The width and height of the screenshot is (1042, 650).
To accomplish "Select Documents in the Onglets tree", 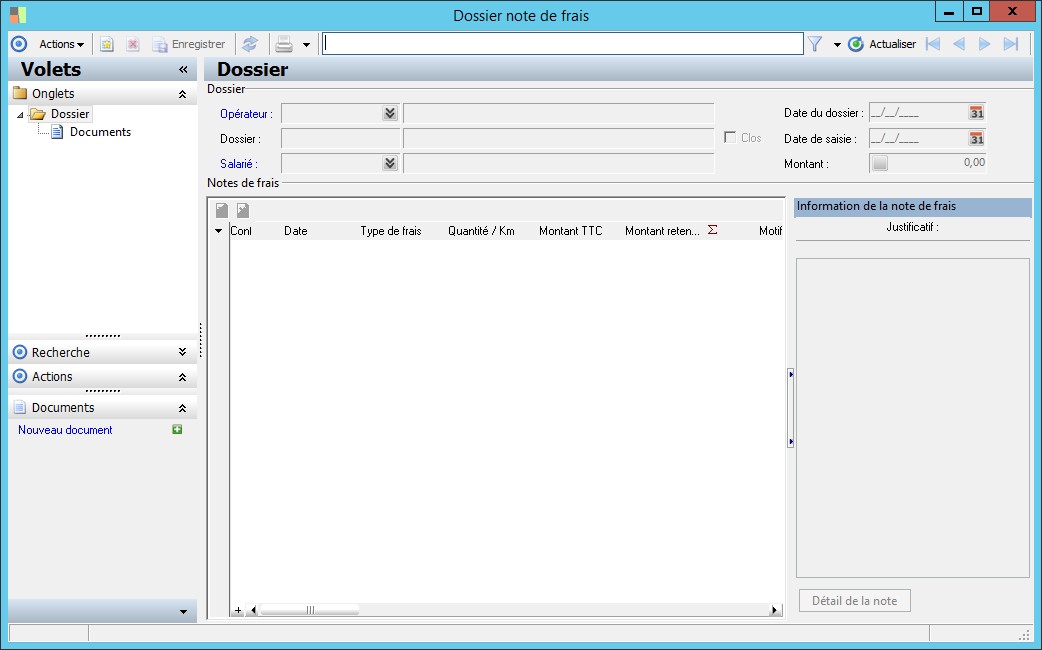I will pos(100,132).
